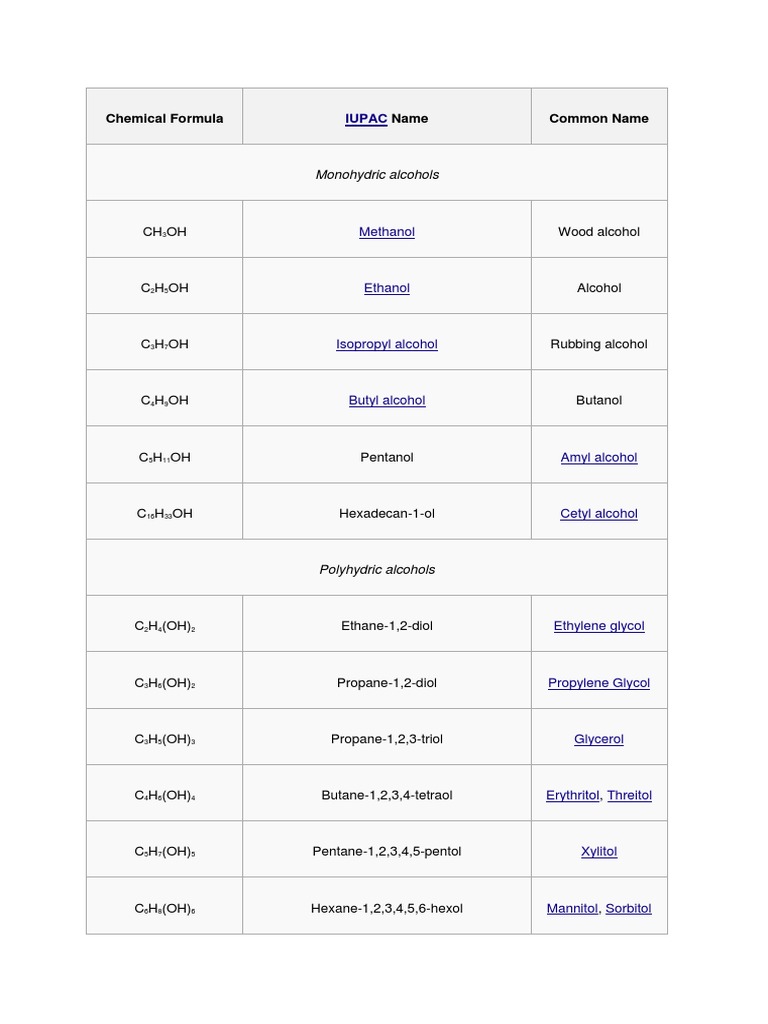The width and height of the screenshot is (768, 1024).
Task: Open the IUPAC link in header
Action: [x=366, y=118]
